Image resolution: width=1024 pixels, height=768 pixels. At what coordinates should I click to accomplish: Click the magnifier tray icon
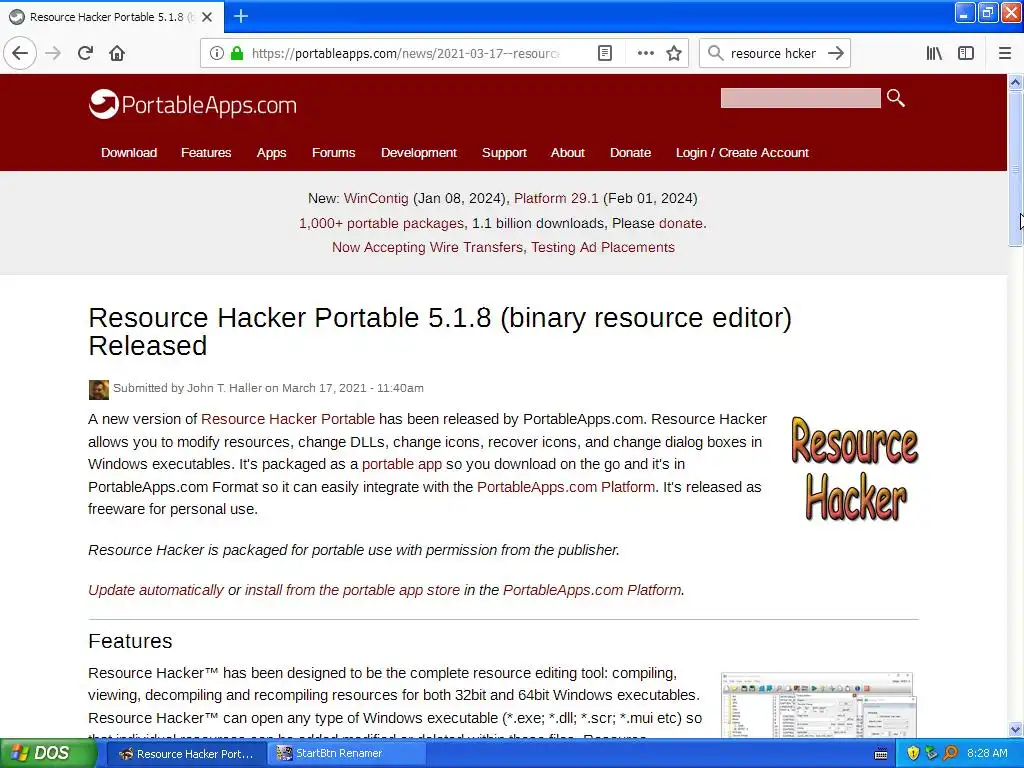[950, 753]
